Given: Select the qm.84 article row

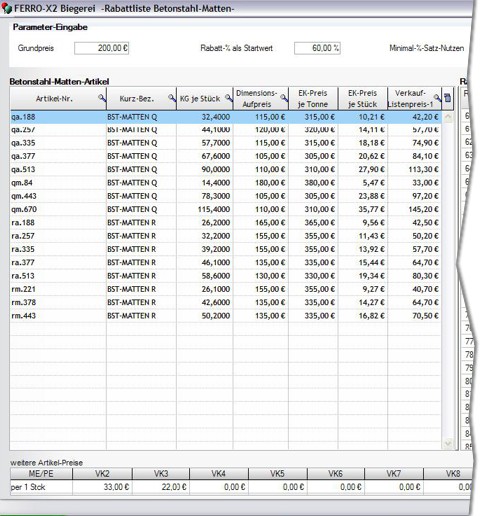Looking at the screenshot, I should [x=226, y=183].
